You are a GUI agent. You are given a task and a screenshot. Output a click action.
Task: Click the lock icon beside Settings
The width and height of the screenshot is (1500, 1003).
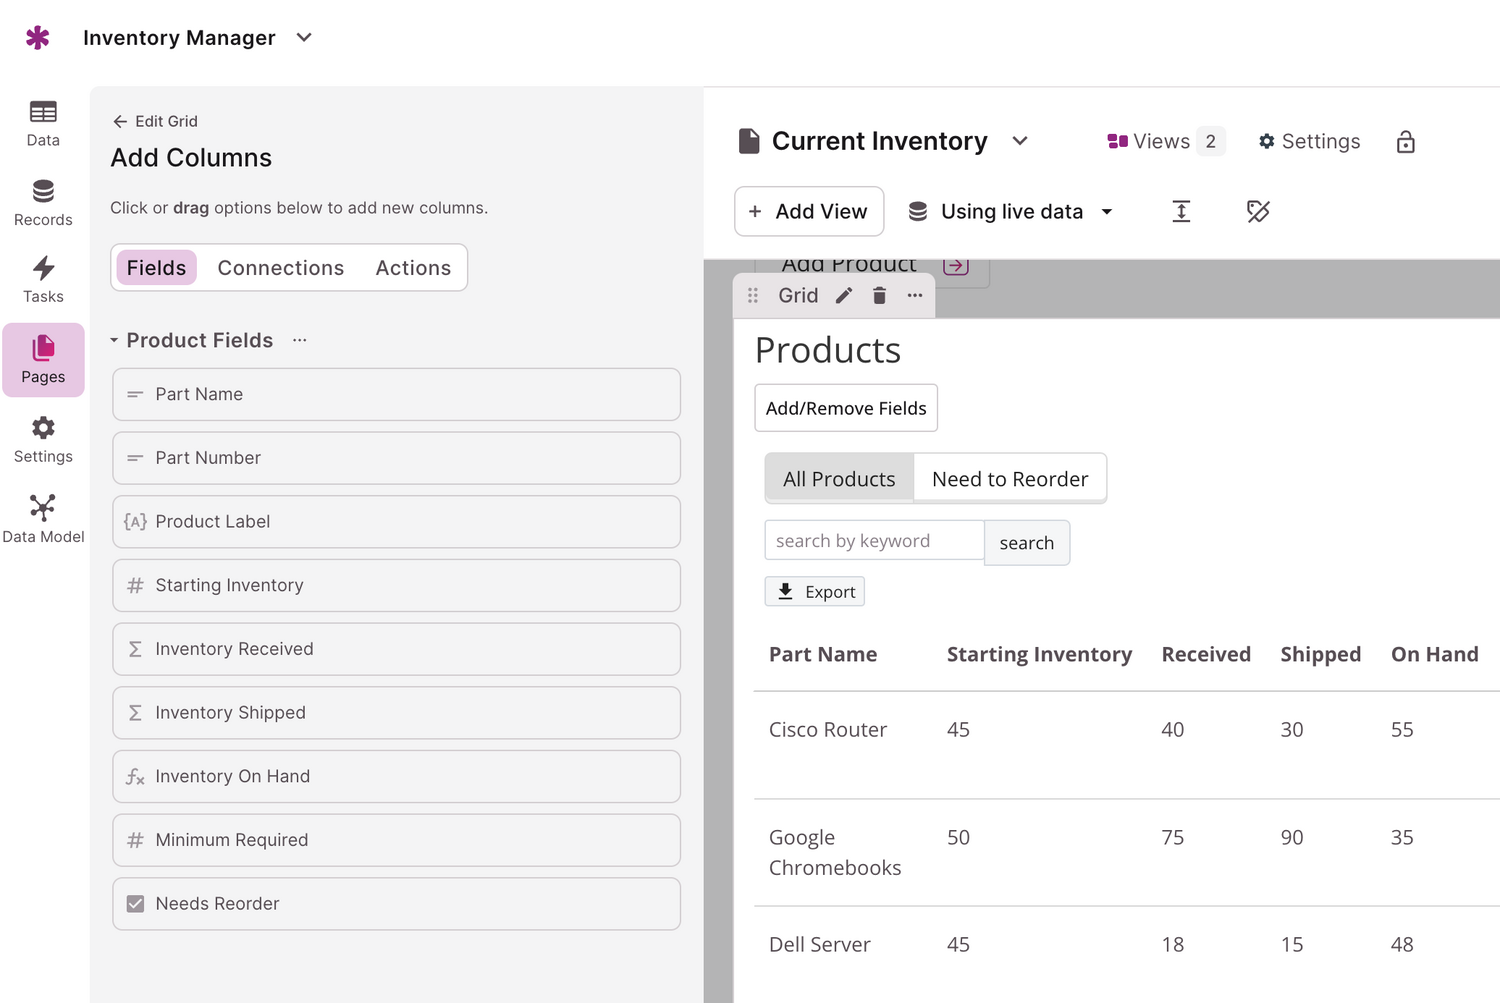(1405, 142)
